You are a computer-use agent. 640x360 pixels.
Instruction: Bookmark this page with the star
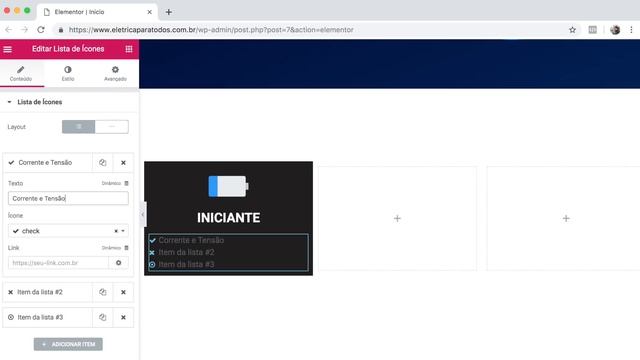coord(572,30)
